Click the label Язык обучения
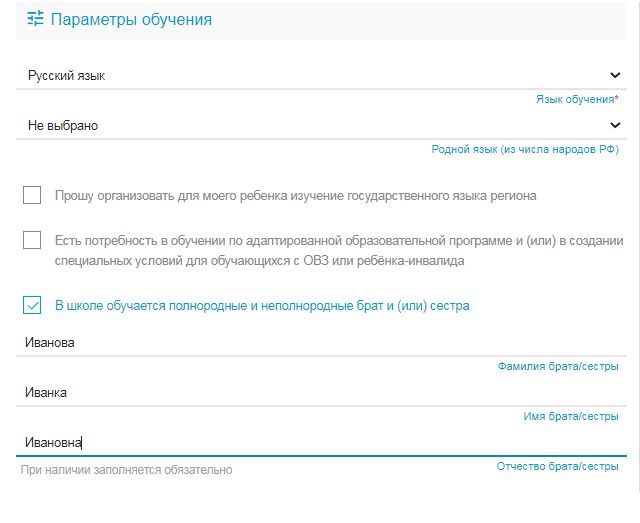Image resolution: width=640 pixels, height=523 pixels. pyautogui.click(x=577, y=99)
